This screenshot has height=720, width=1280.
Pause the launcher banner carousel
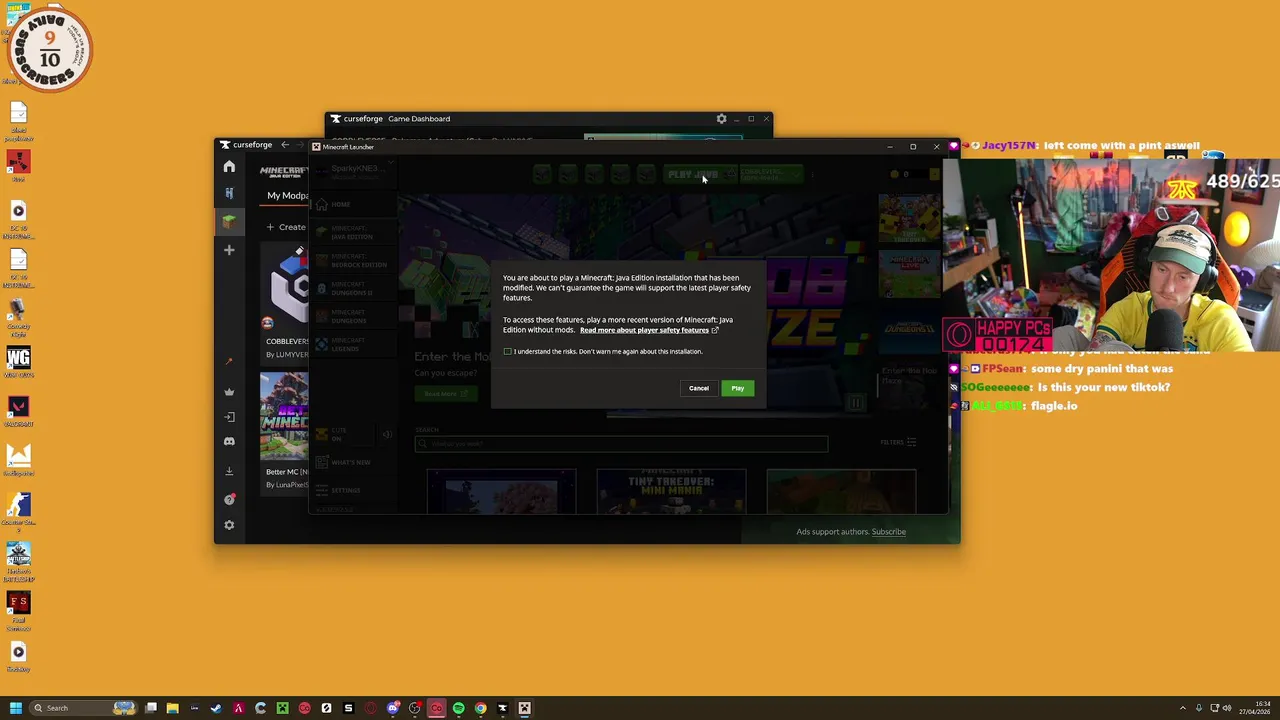[x=855, y=403]
